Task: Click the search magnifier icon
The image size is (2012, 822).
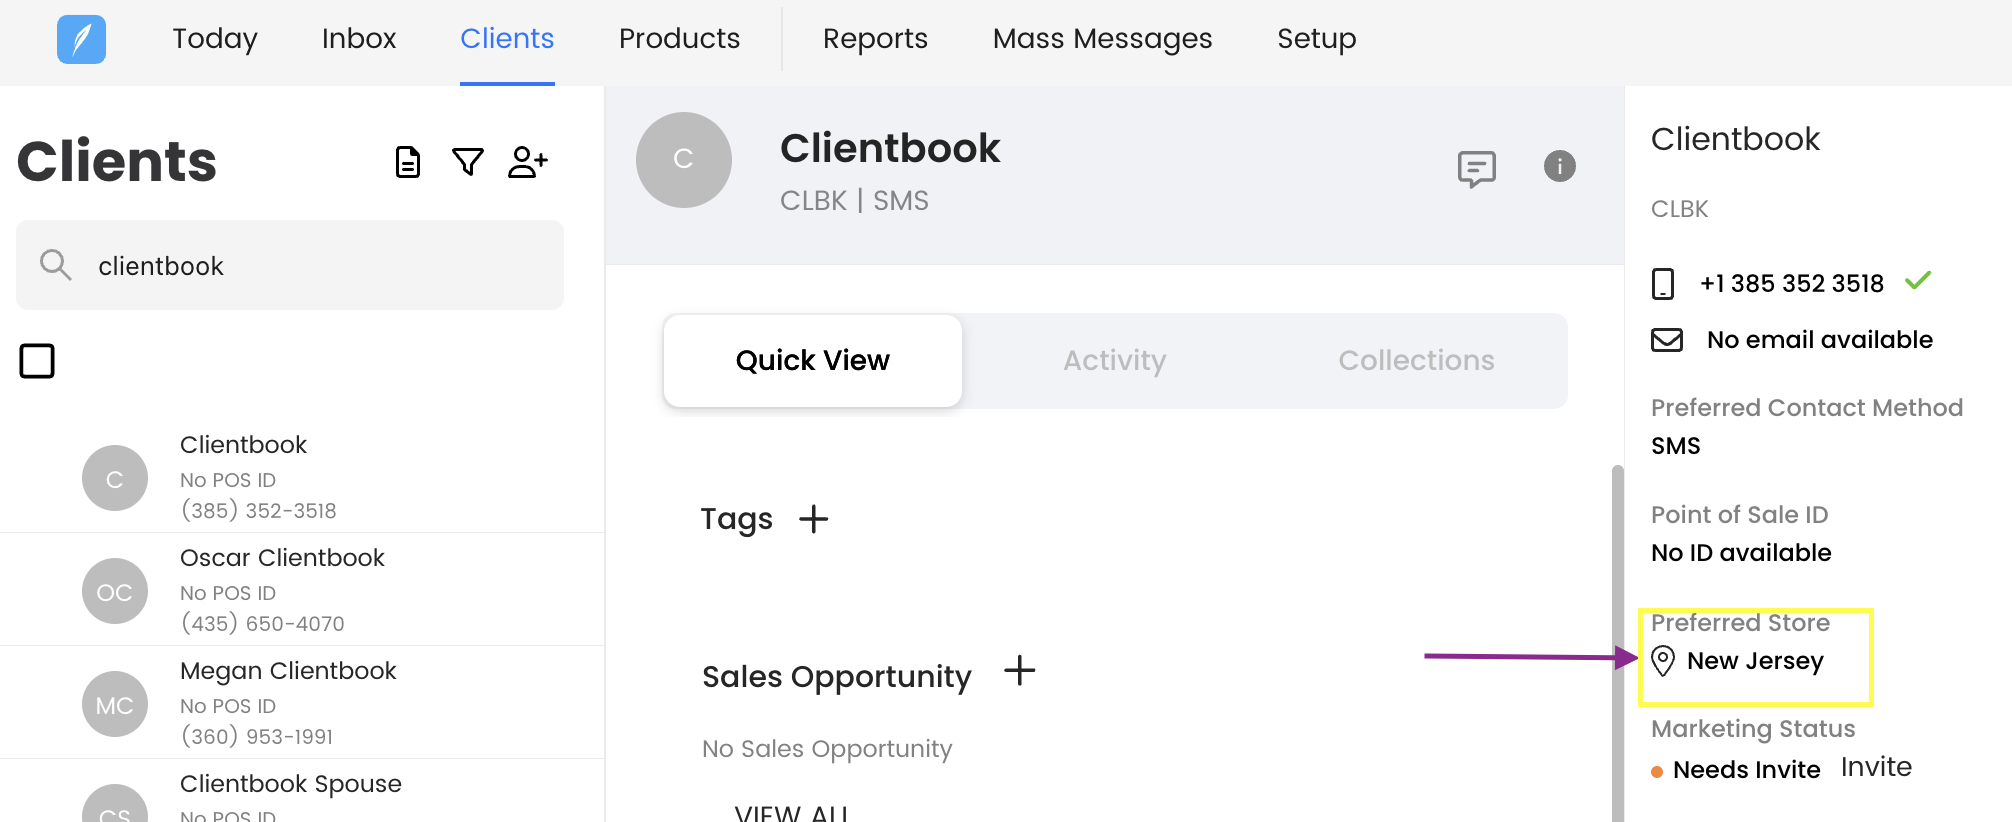Action: pyautogui.click(x=55, y=265)
